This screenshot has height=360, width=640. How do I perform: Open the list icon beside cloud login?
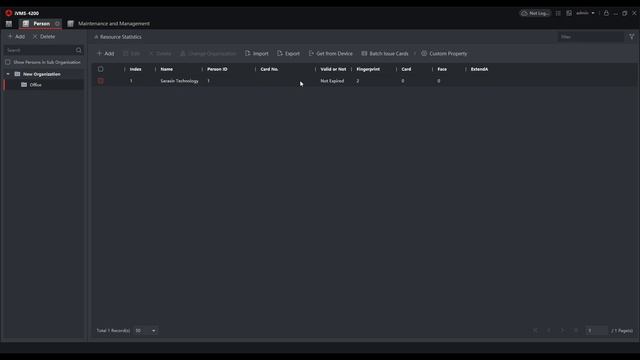coord(558,13)
